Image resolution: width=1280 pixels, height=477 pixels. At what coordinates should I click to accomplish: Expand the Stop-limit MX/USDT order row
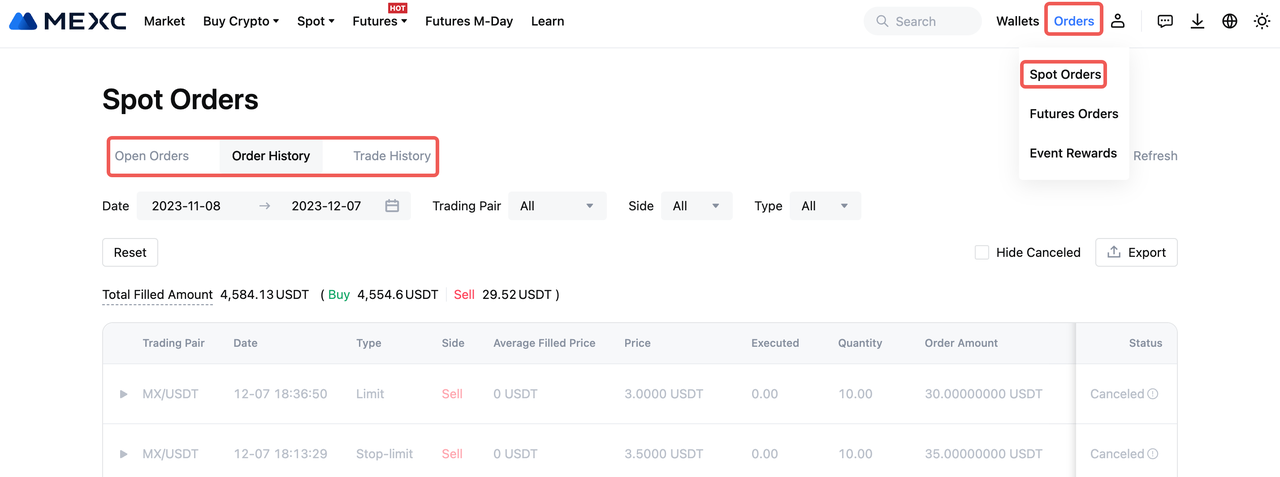(124, 454)
